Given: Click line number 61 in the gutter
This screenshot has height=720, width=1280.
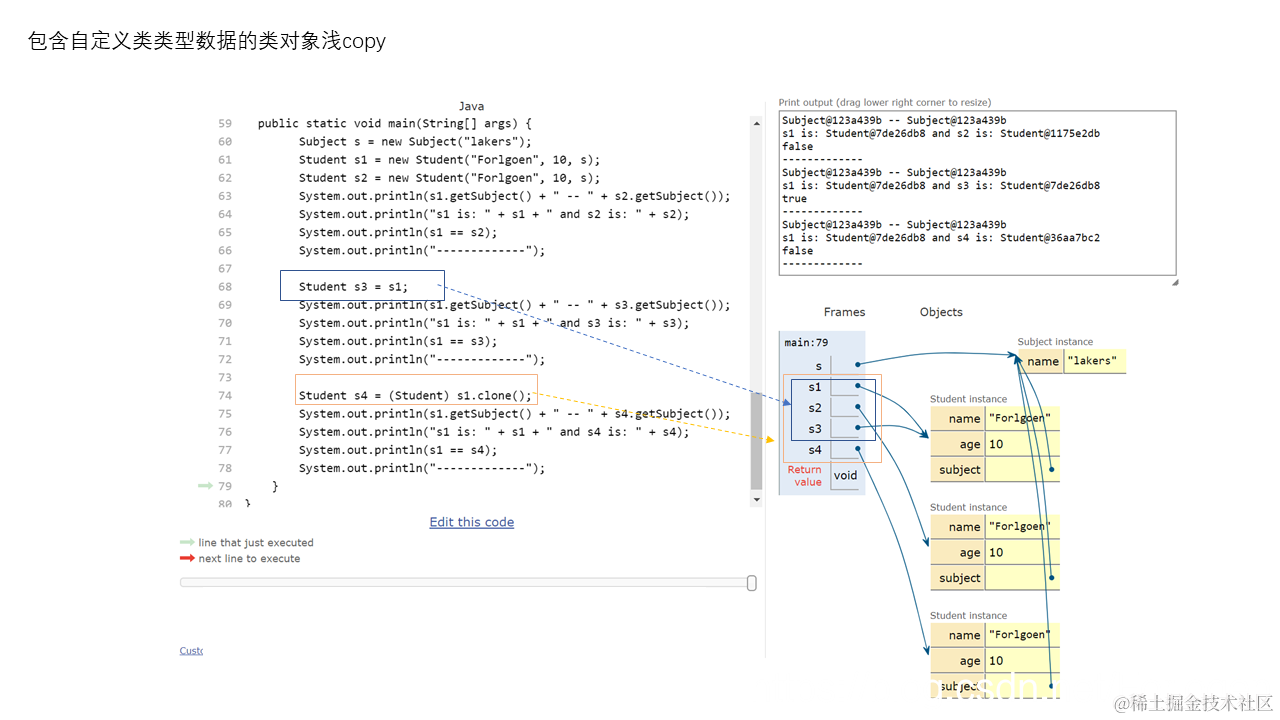Looking at the screenshot, I should [224, 160].
